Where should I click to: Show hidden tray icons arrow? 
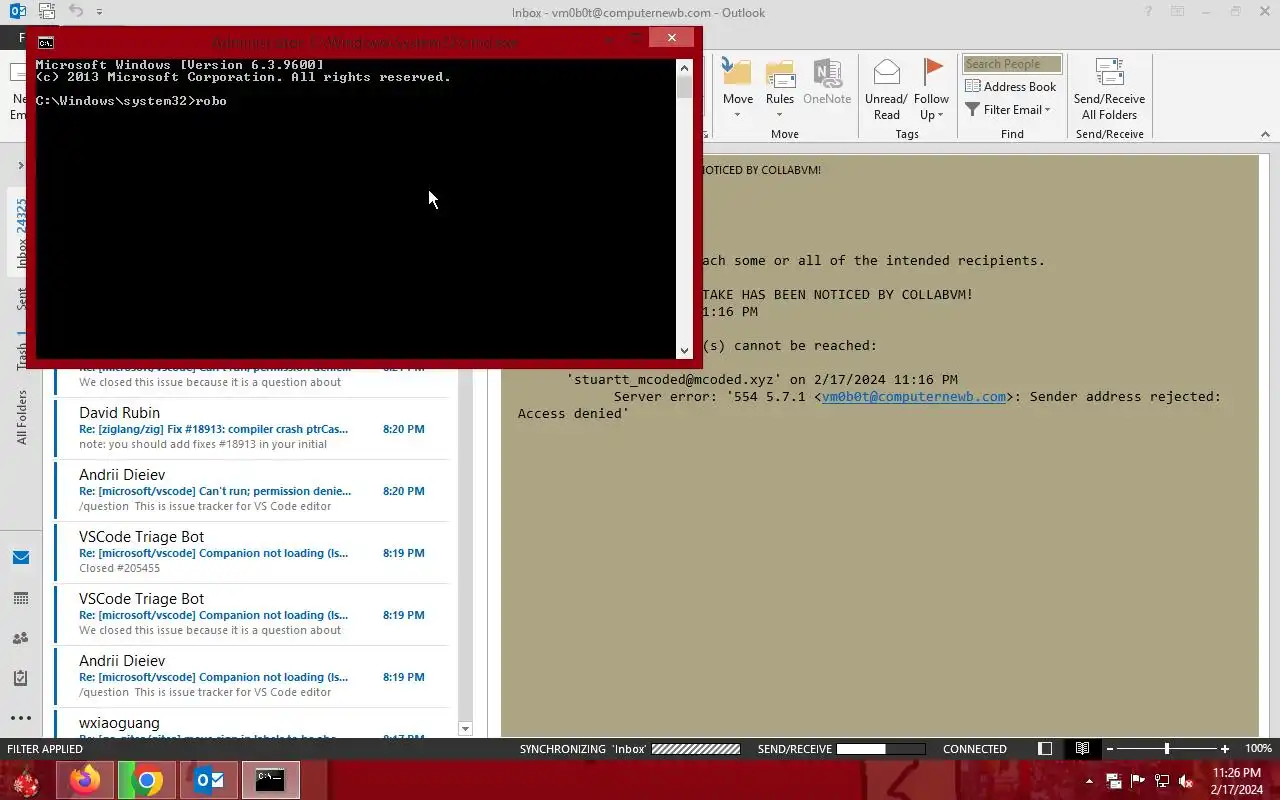[x=1089, y=781]
